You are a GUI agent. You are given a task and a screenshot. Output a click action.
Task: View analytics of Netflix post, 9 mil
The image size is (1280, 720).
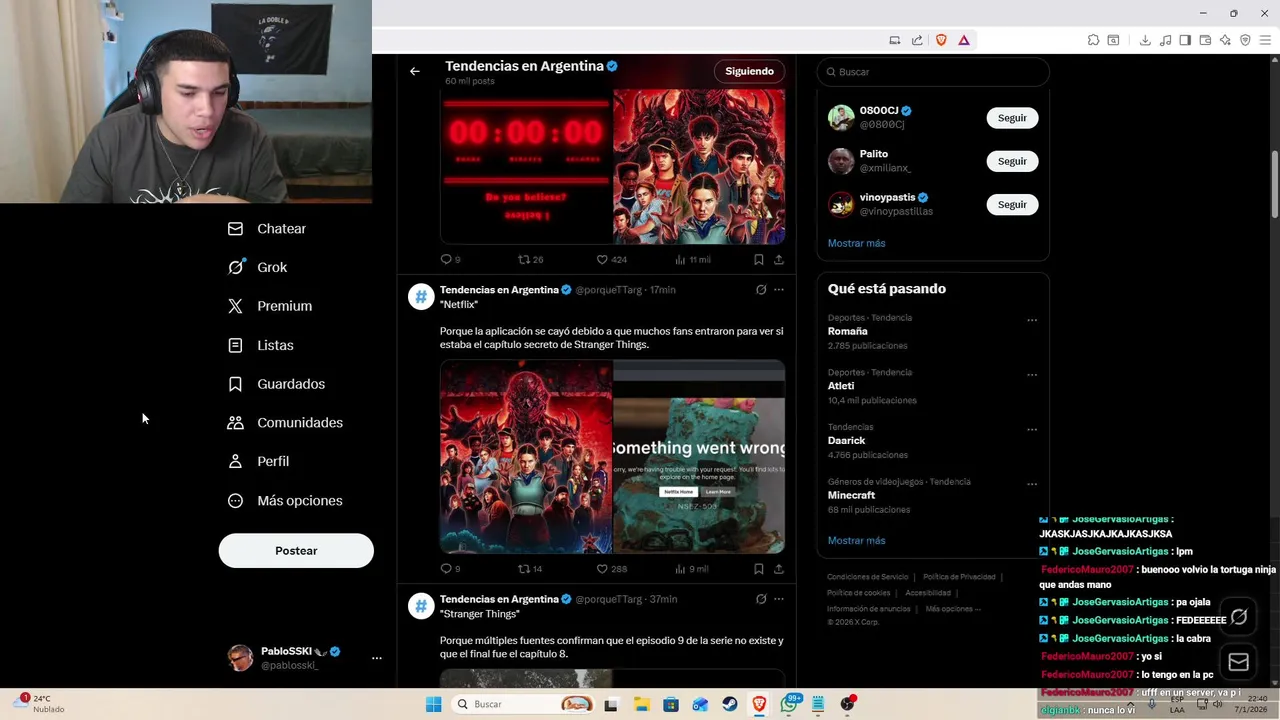pyautogui.click(x=692, y=569)
